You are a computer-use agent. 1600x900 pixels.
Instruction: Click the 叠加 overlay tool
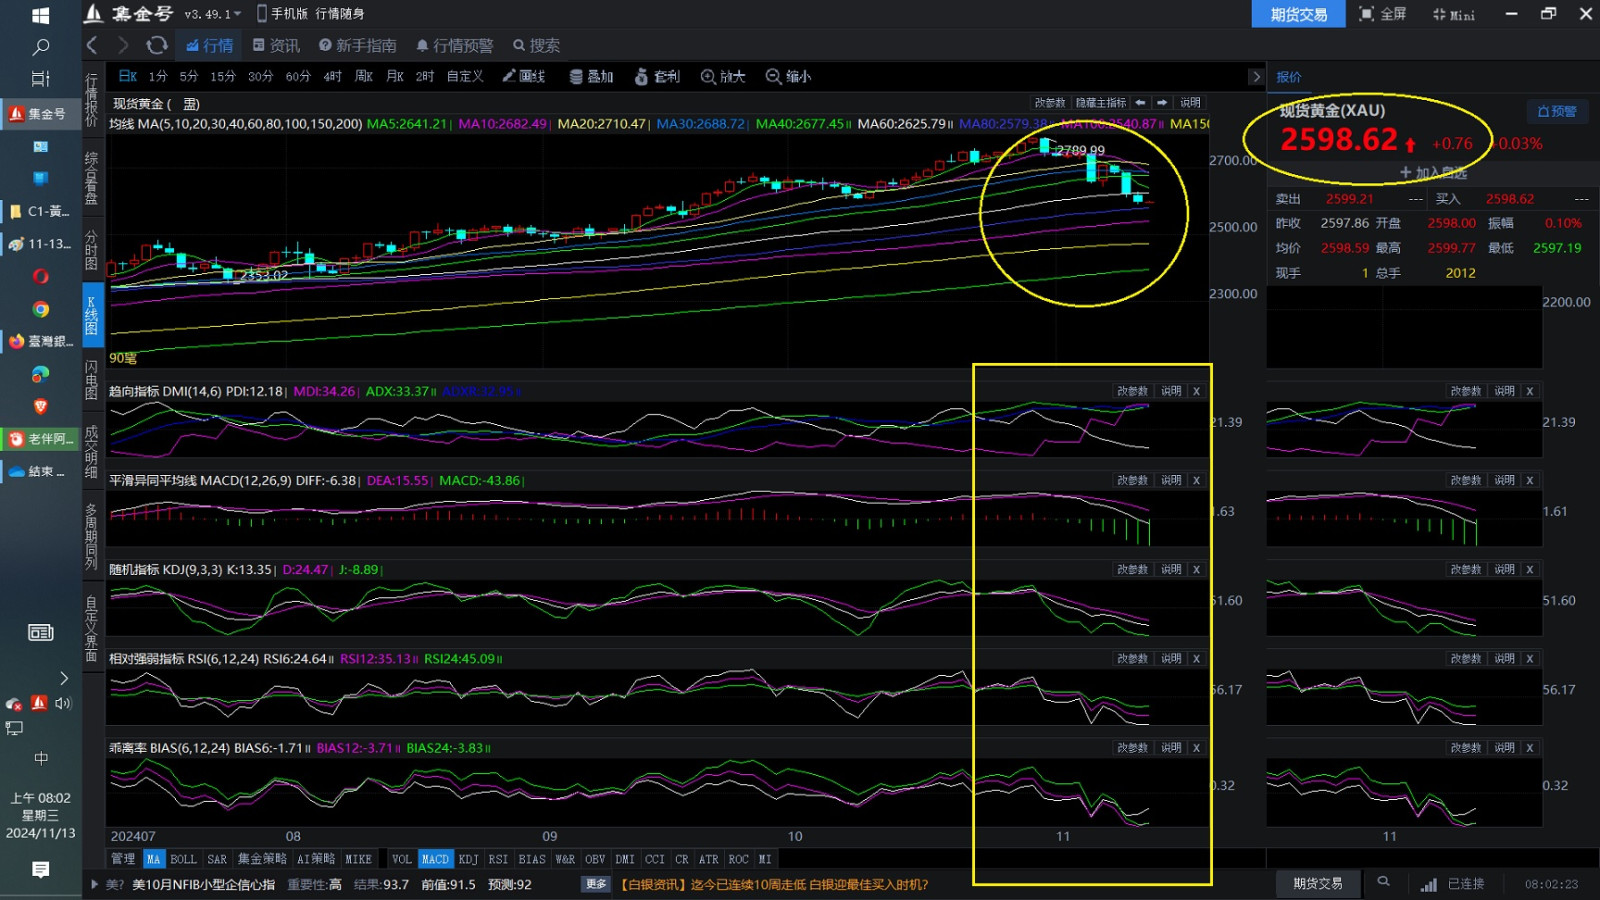pyautogui.click(x=591, y=76)
